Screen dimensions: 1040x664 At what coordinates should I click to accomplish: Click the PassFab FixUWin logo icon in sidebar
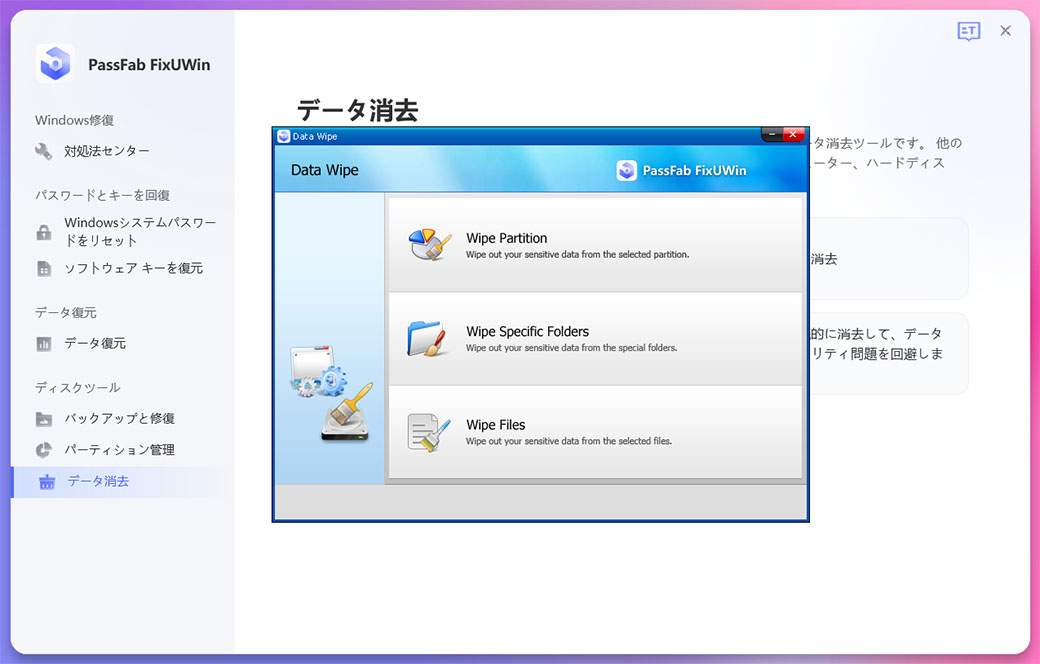55,64
